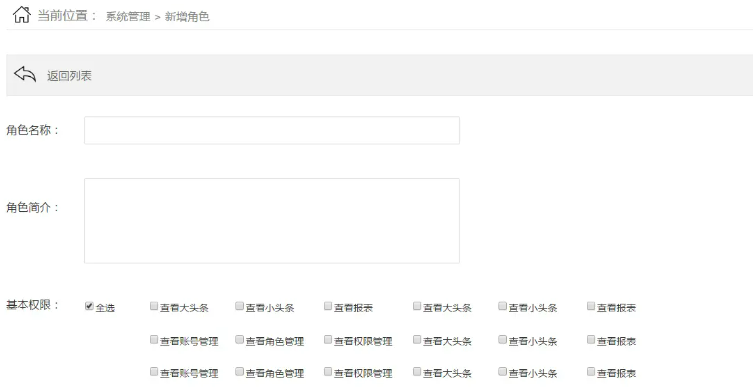This screenshot has height=388, width=753.
Task: Tick 查看账号管理 in the middle permissions row
Action: 154,340
